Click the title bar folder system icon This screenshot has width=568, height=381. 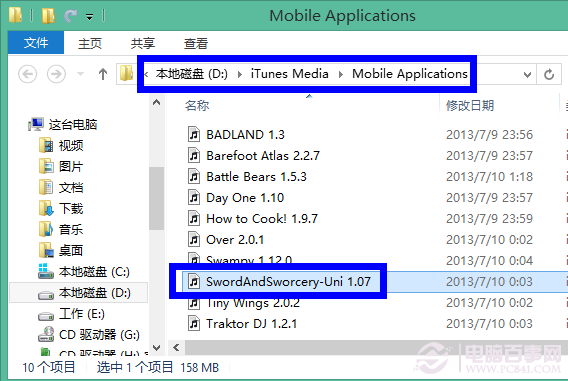16,15
